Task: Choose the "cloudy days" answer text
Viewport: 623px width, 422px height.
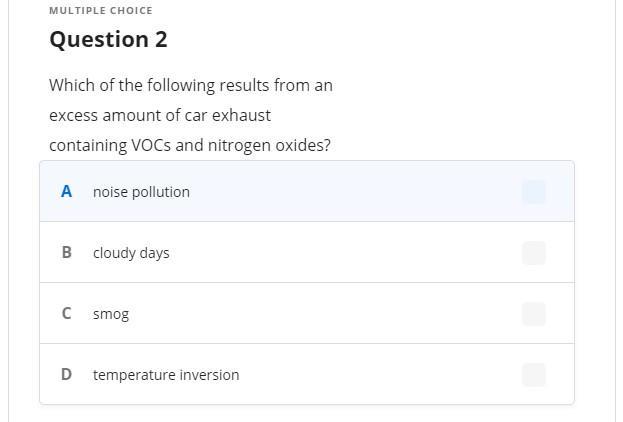Action: [x=131, y=253]
